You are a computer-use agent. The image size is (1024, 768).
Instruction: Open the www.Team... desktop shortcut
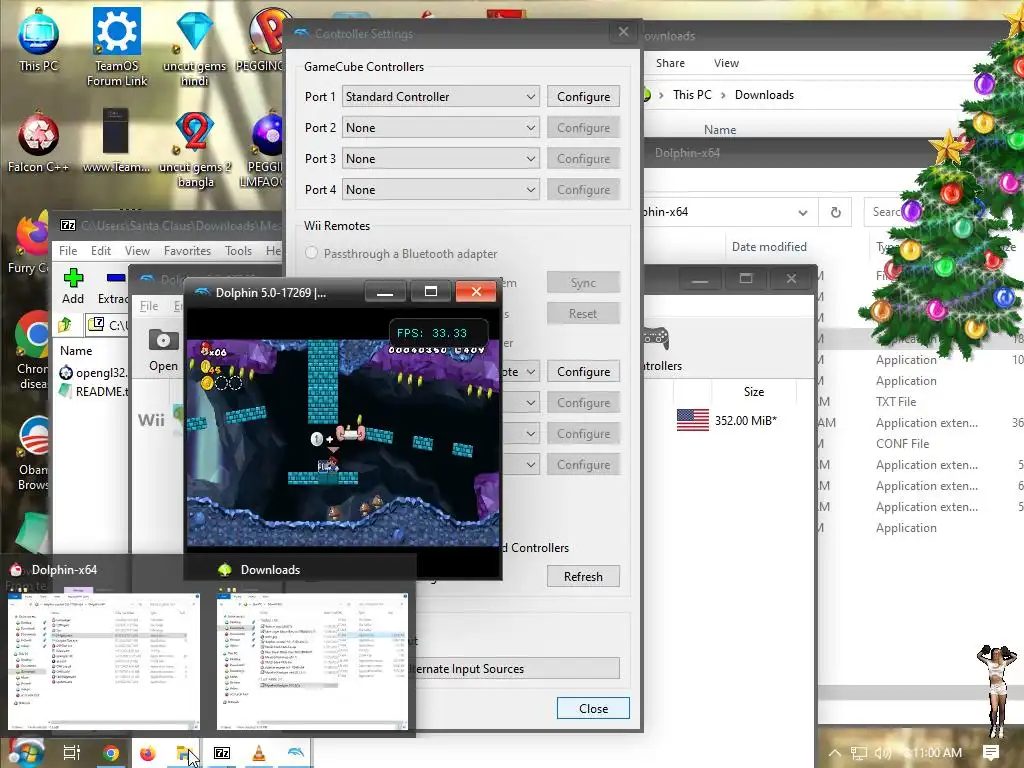point(116,142)
